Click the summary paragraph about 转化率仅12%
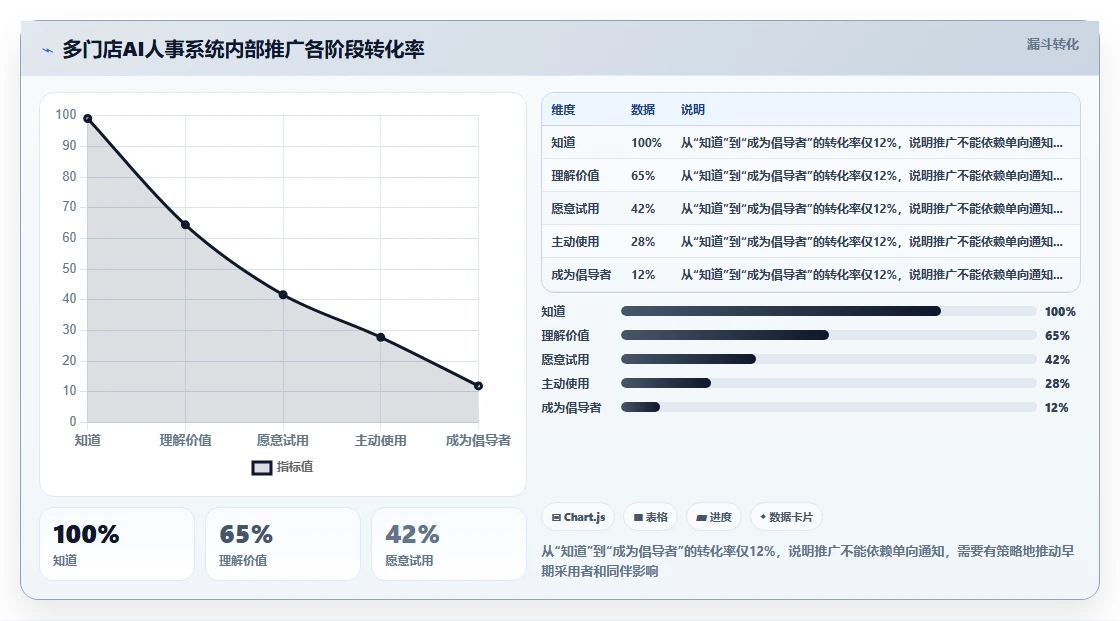 [807, 561]
